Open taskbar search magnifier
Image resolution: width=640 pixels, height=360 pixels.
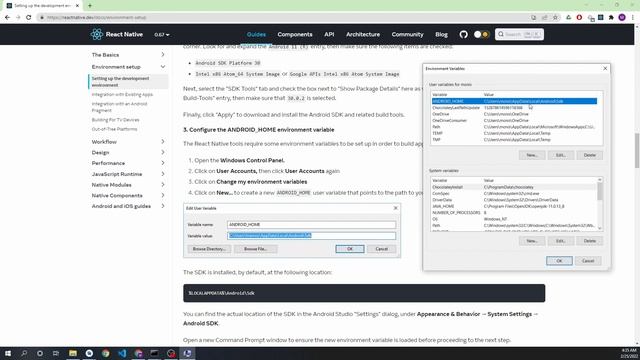click(x=24, y=353)
